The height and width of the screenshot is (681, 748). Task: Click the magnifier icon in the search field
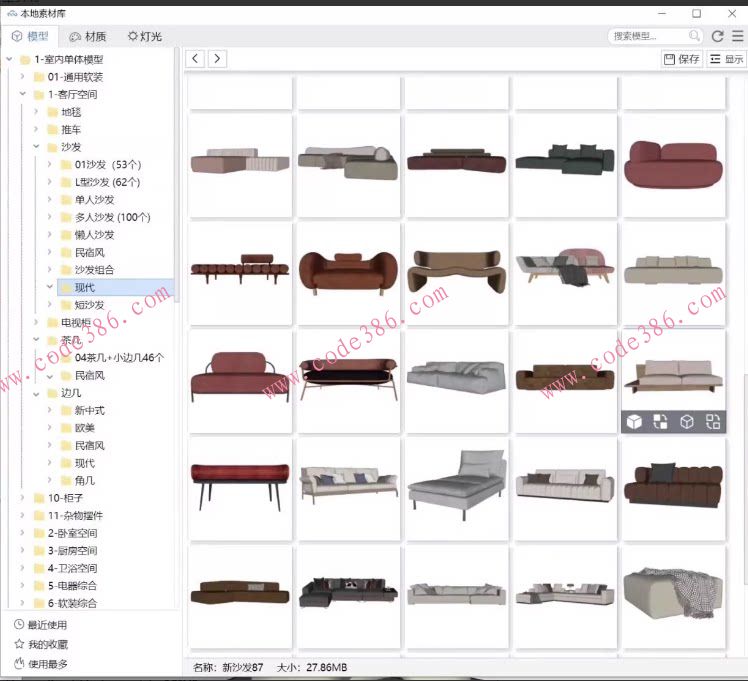tap(694, 36)
